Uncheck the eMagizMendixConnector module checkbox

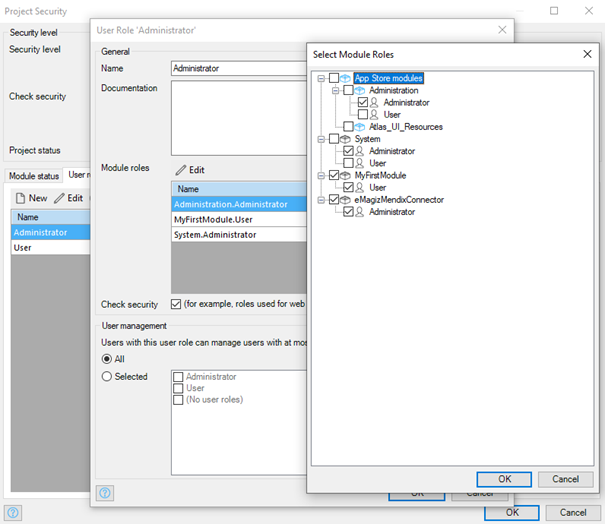(x=334, y=200)
